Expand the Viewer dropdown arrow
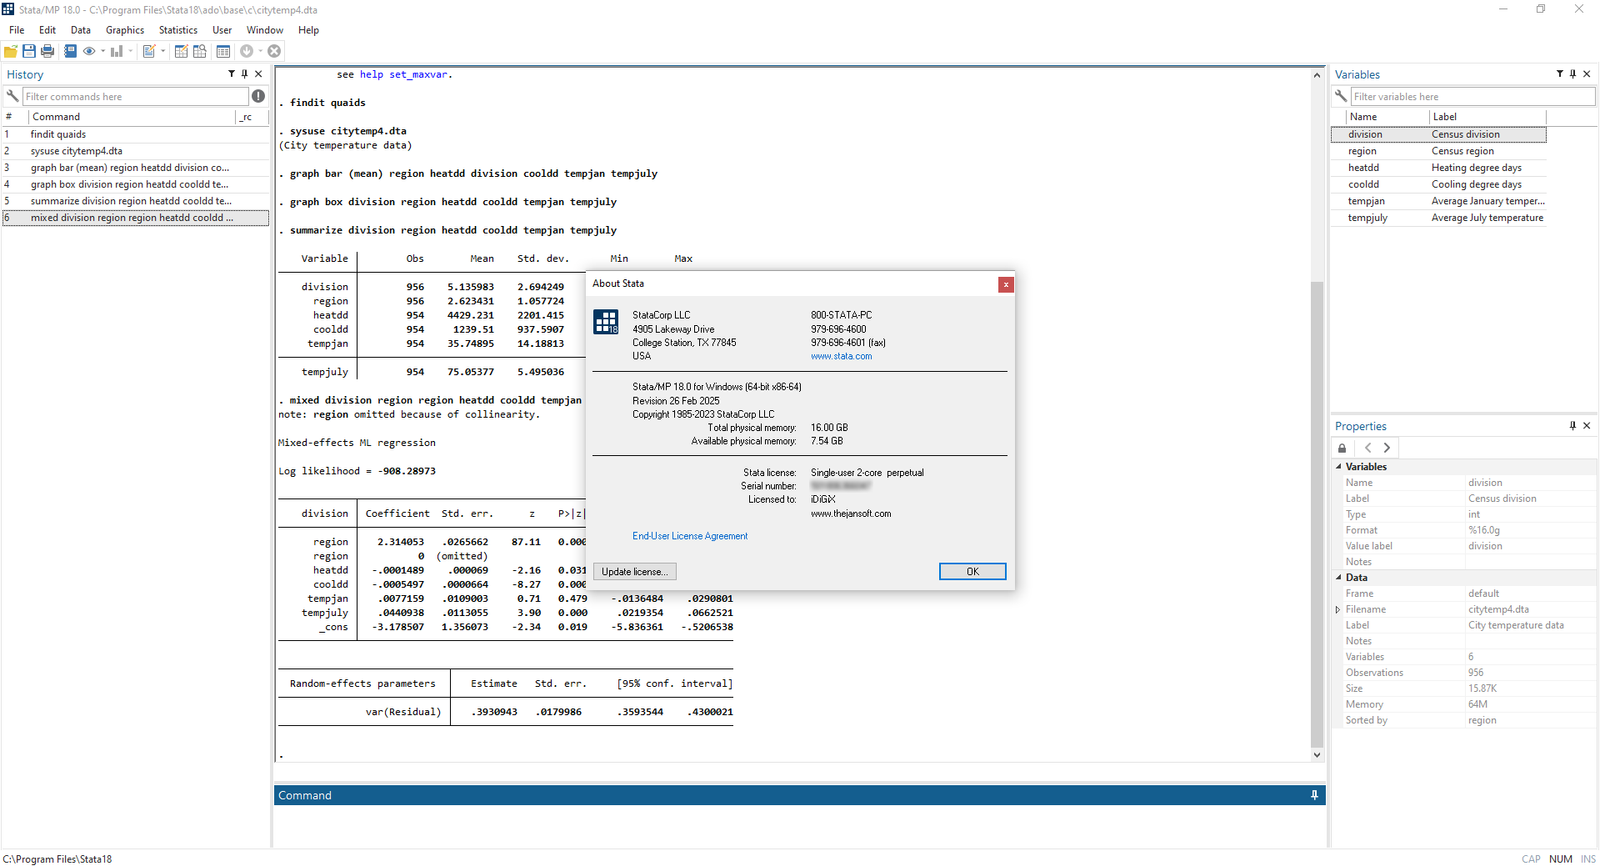This screenshot has height=867, width=1600. point(102,51)
